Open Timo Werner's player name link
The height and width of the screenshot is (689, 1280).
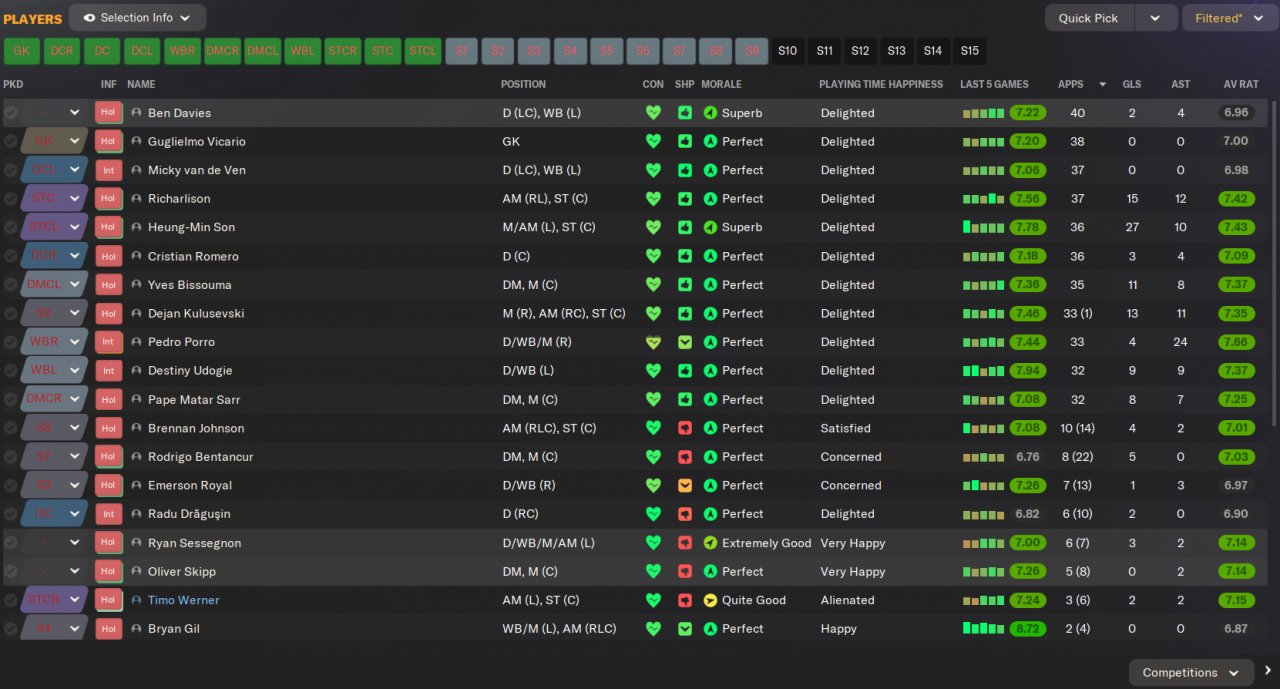click(x=183, y=600)
